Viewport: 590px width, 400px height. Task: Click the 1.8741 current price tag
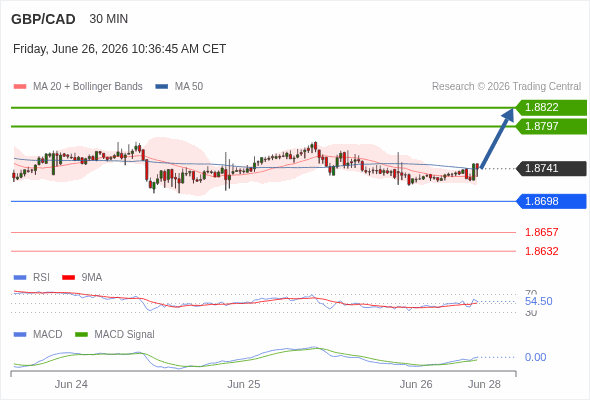(x=551, y=169)
